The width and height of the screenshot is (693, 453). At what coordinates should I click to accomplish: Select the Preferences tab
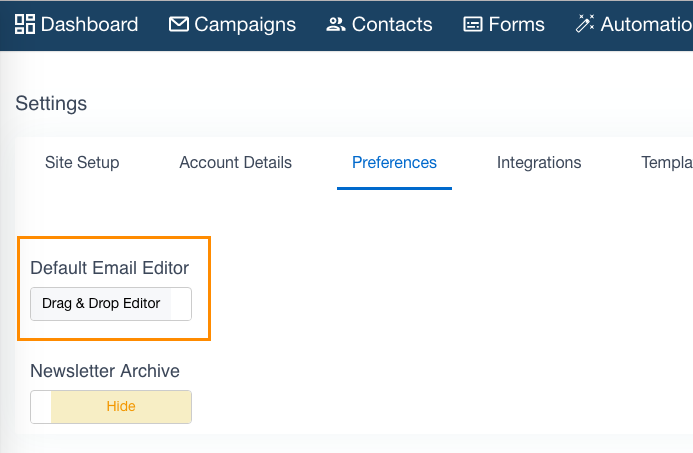394,163
